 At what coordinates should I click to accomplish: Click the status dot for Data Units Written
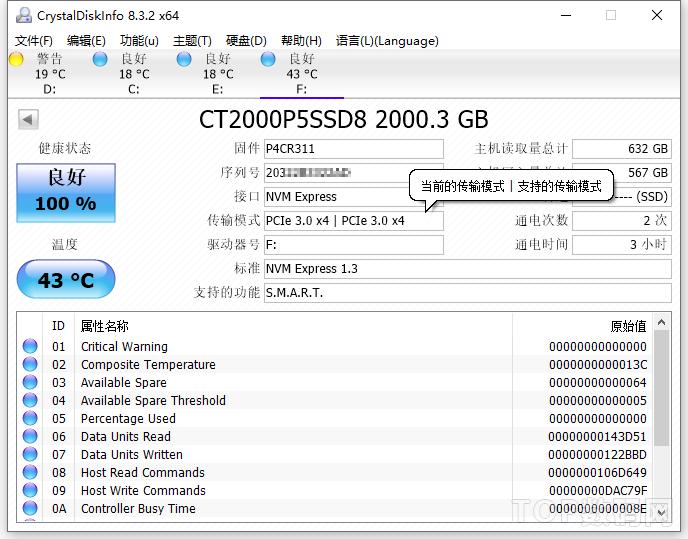click(x=30, y=454)
